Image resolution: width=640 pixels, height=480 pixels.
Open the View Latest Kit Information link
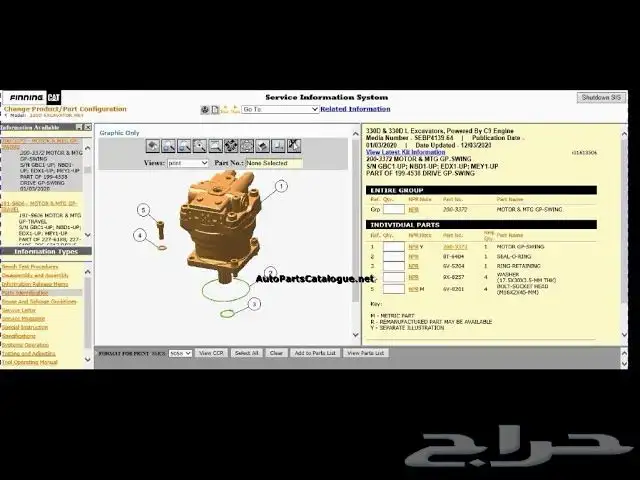404,151
